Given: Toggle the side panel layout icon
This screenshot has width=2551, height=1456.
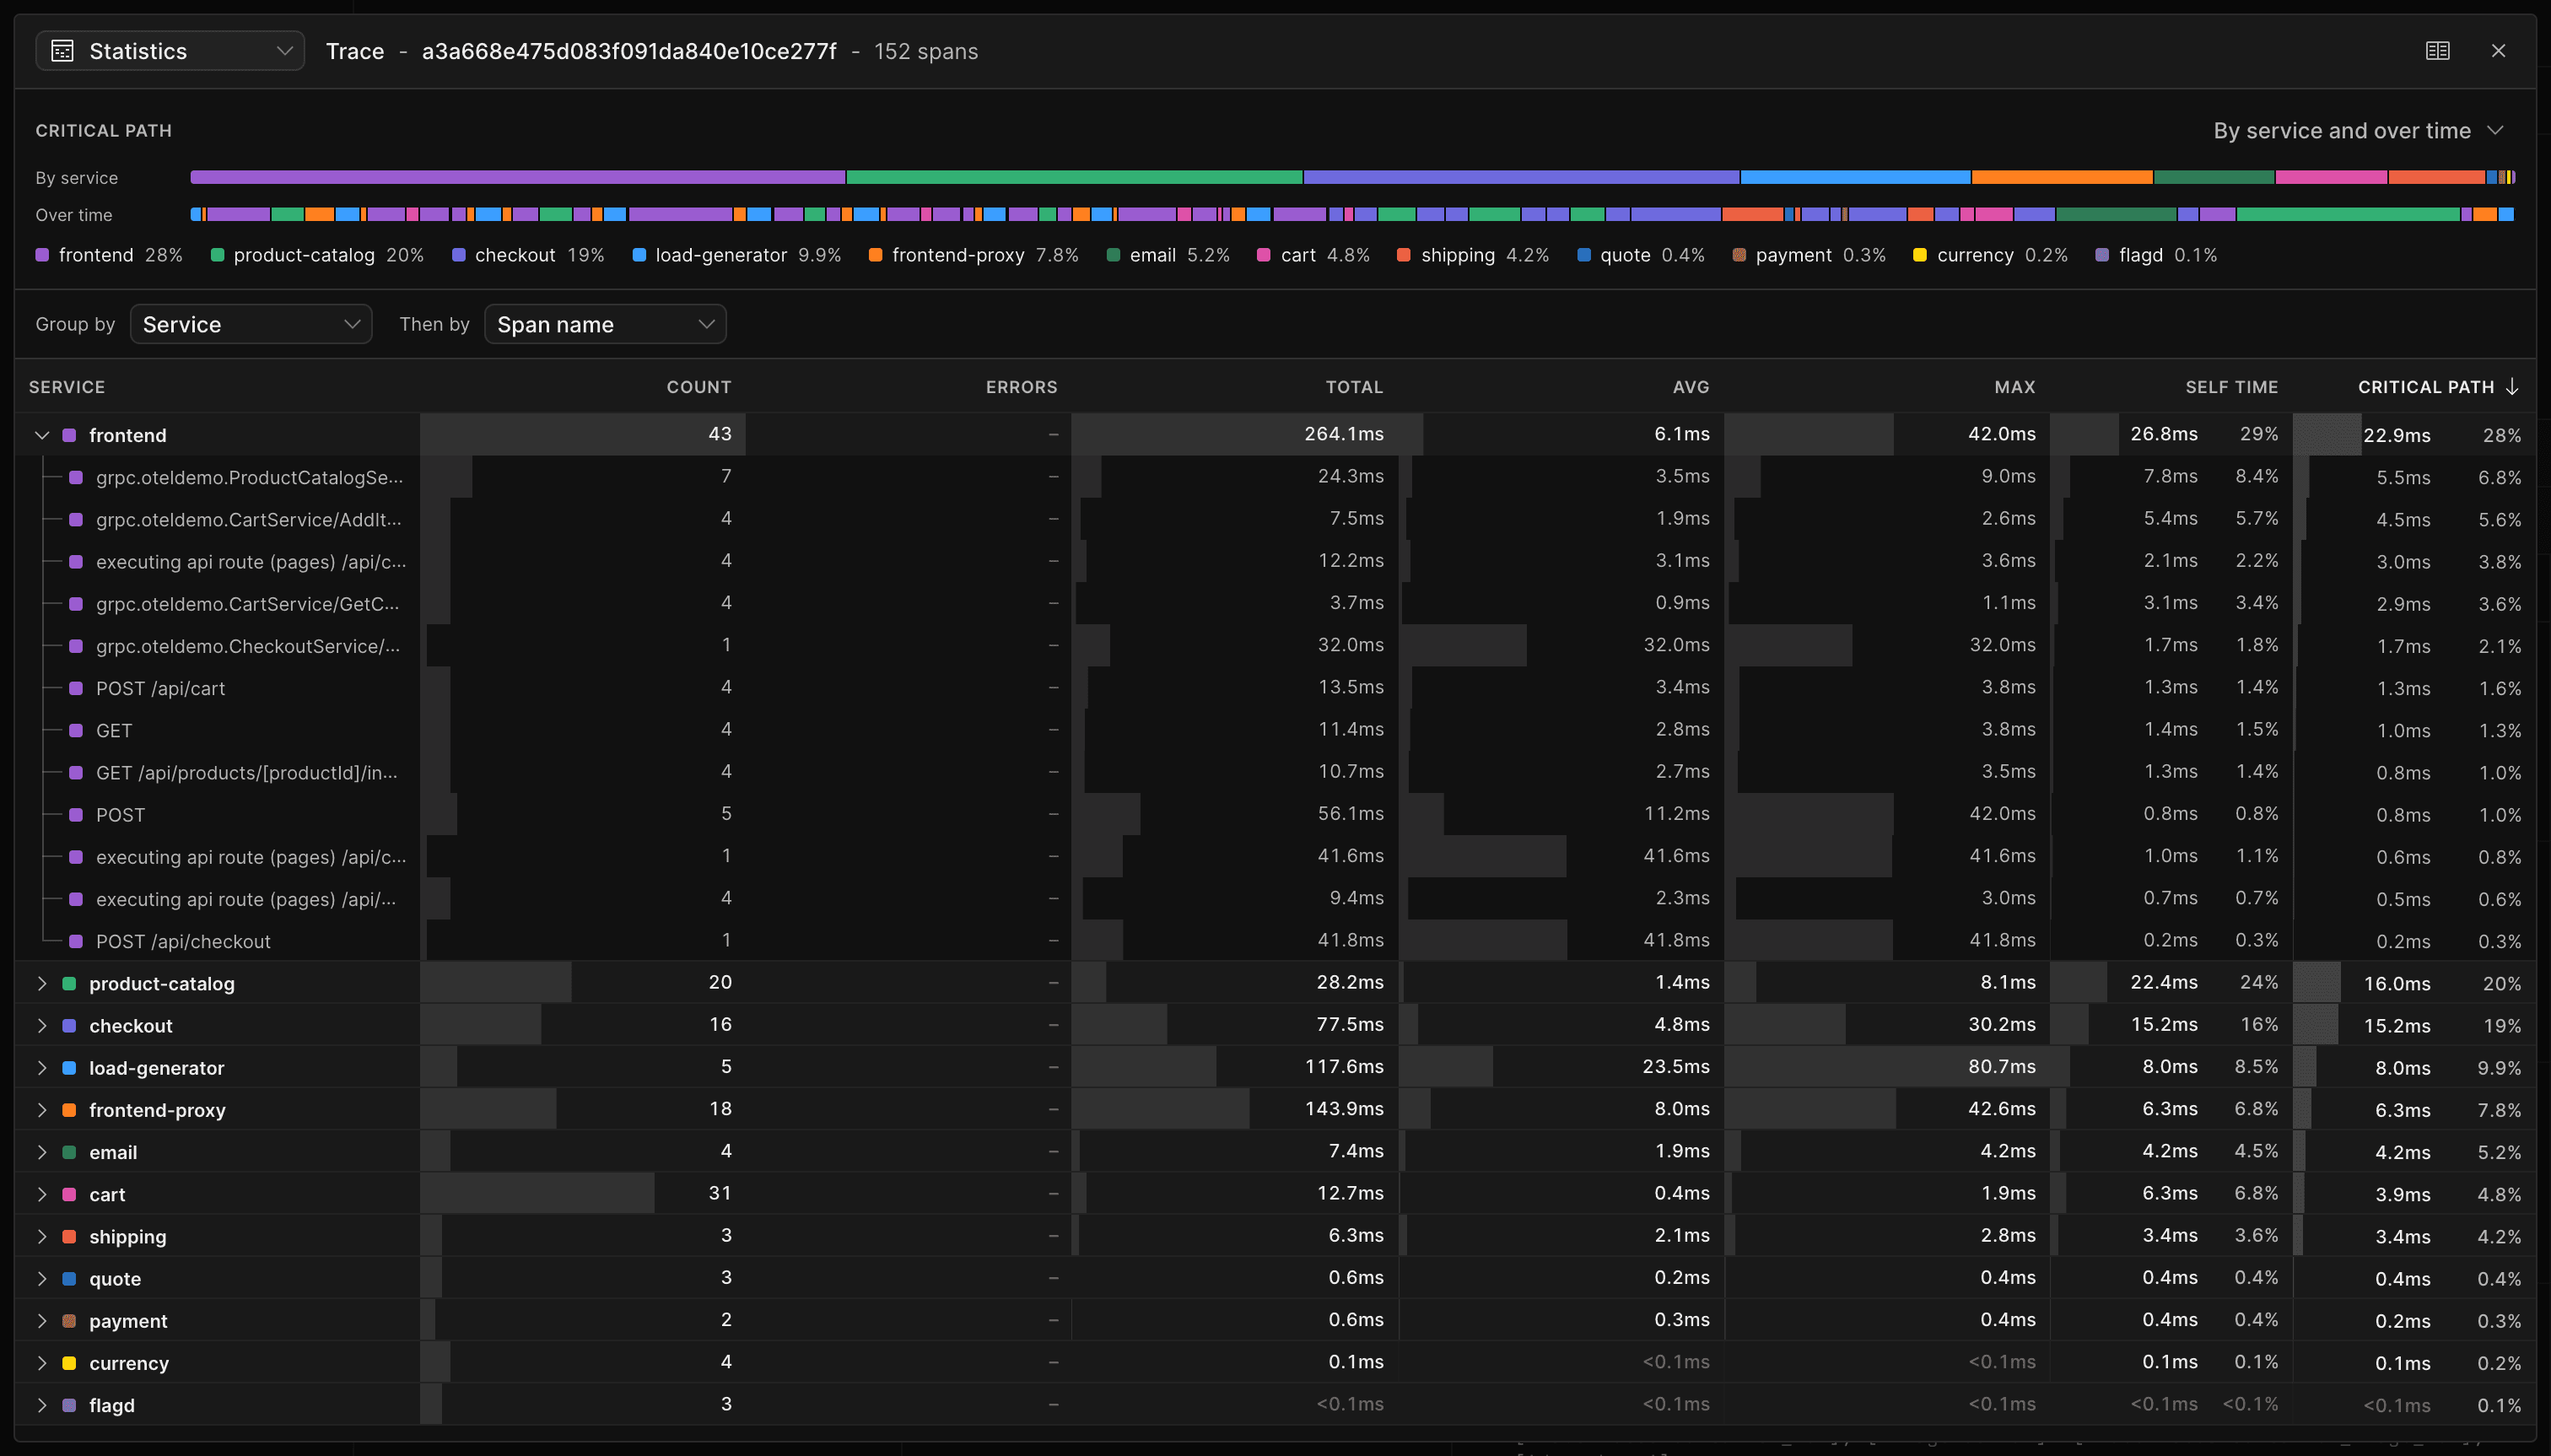Looking at the screenshot, I should click(2437, 51).
